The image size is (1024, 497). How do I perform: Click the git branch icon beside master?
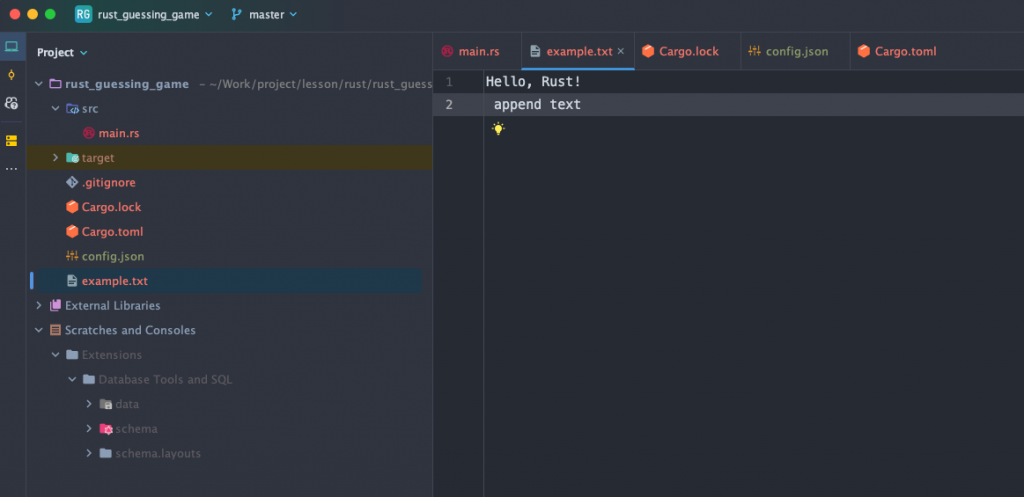coord(236,15)
